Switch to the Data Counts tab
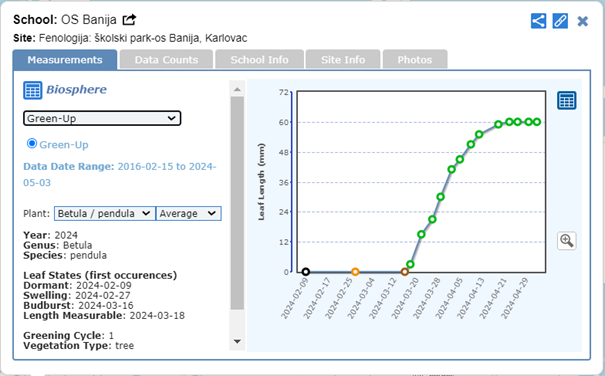The height and width of the screenshot is (376, 605). coord(166,59)
